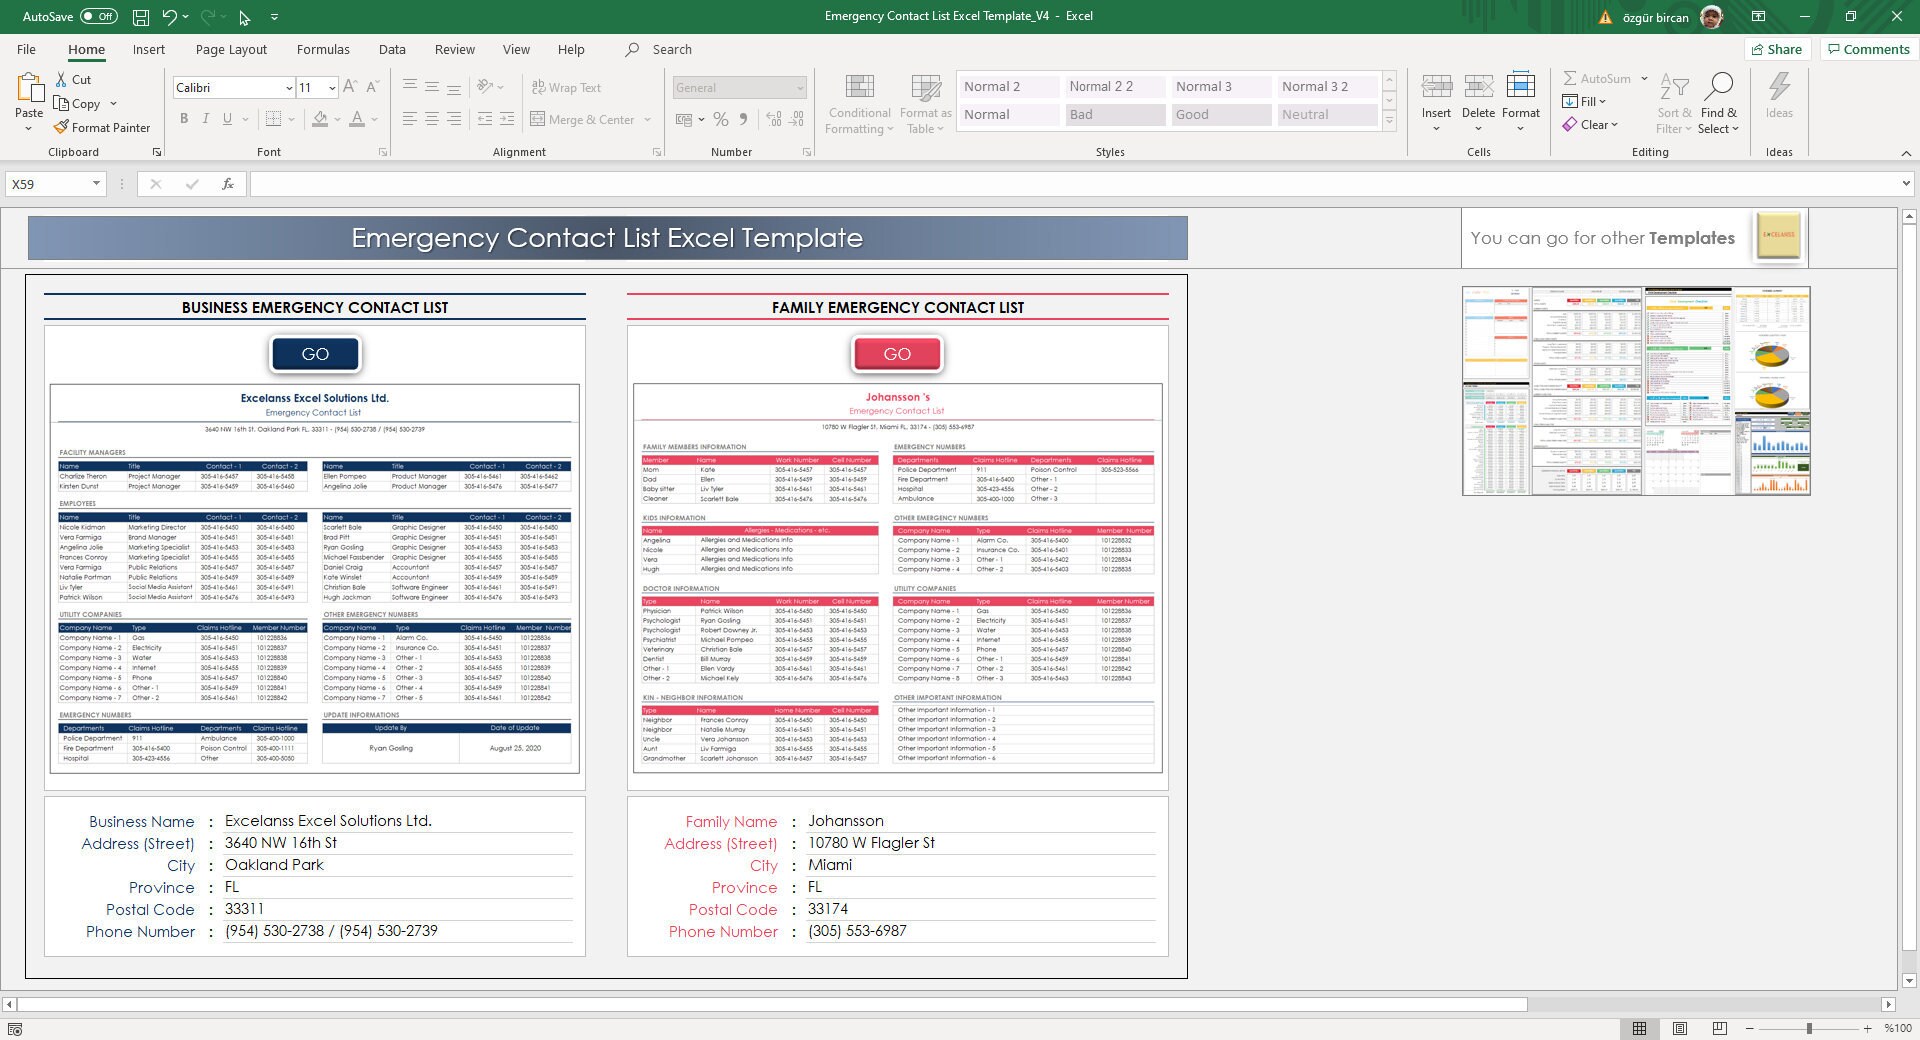Click the Share button

[1777, 49]
